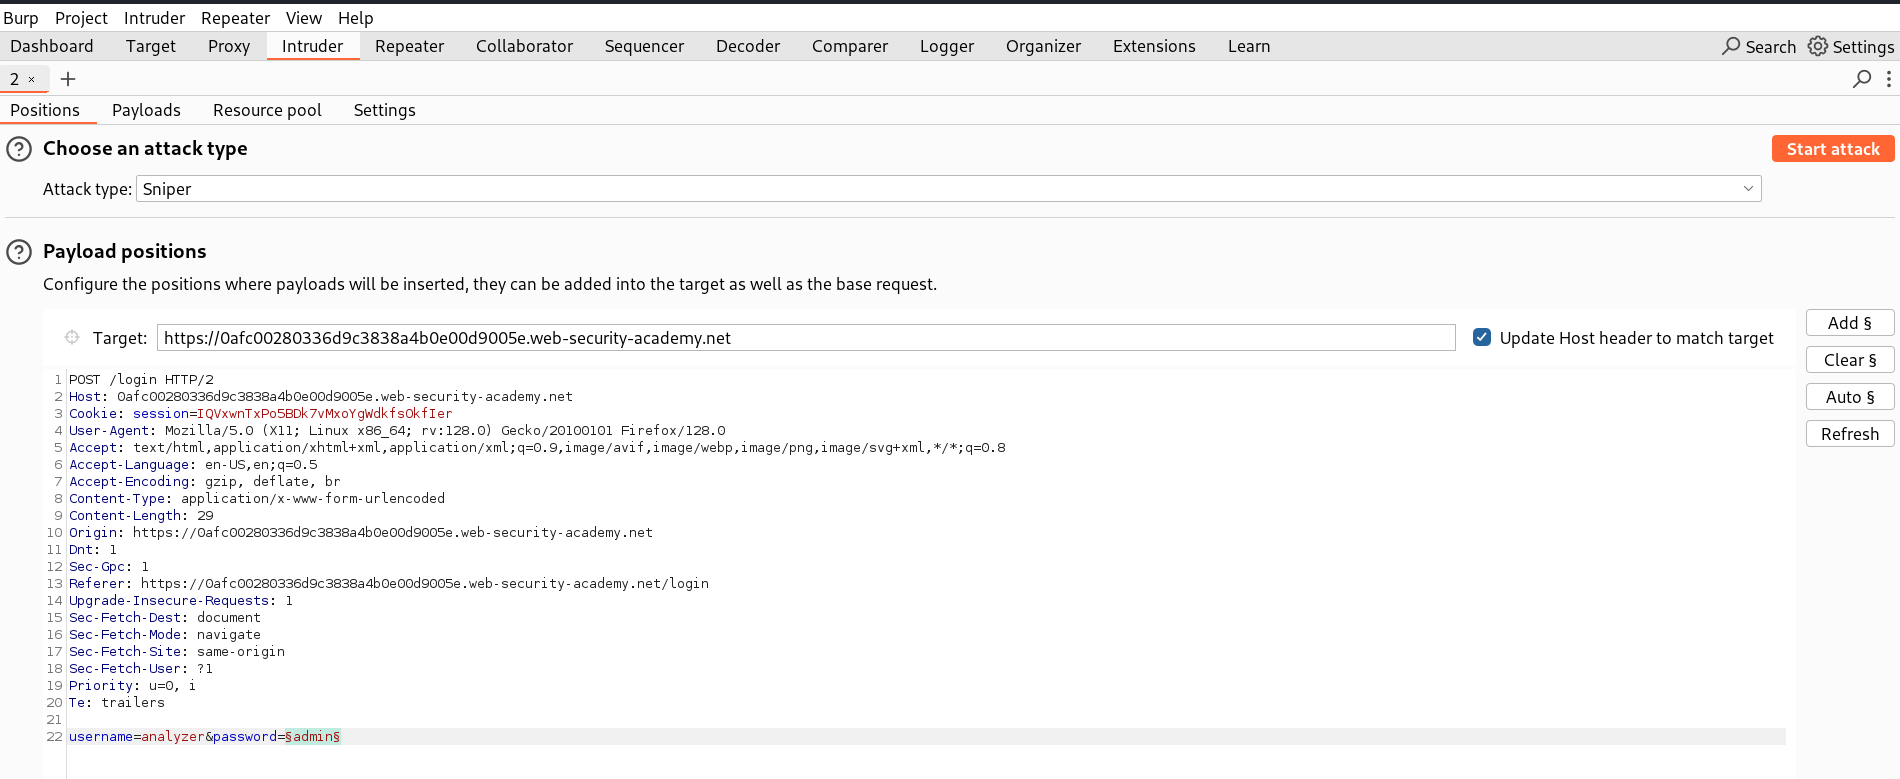Screen dimensions: 1900x779
Task: Close Intruder attack tab 2
Action: point(32,79)
